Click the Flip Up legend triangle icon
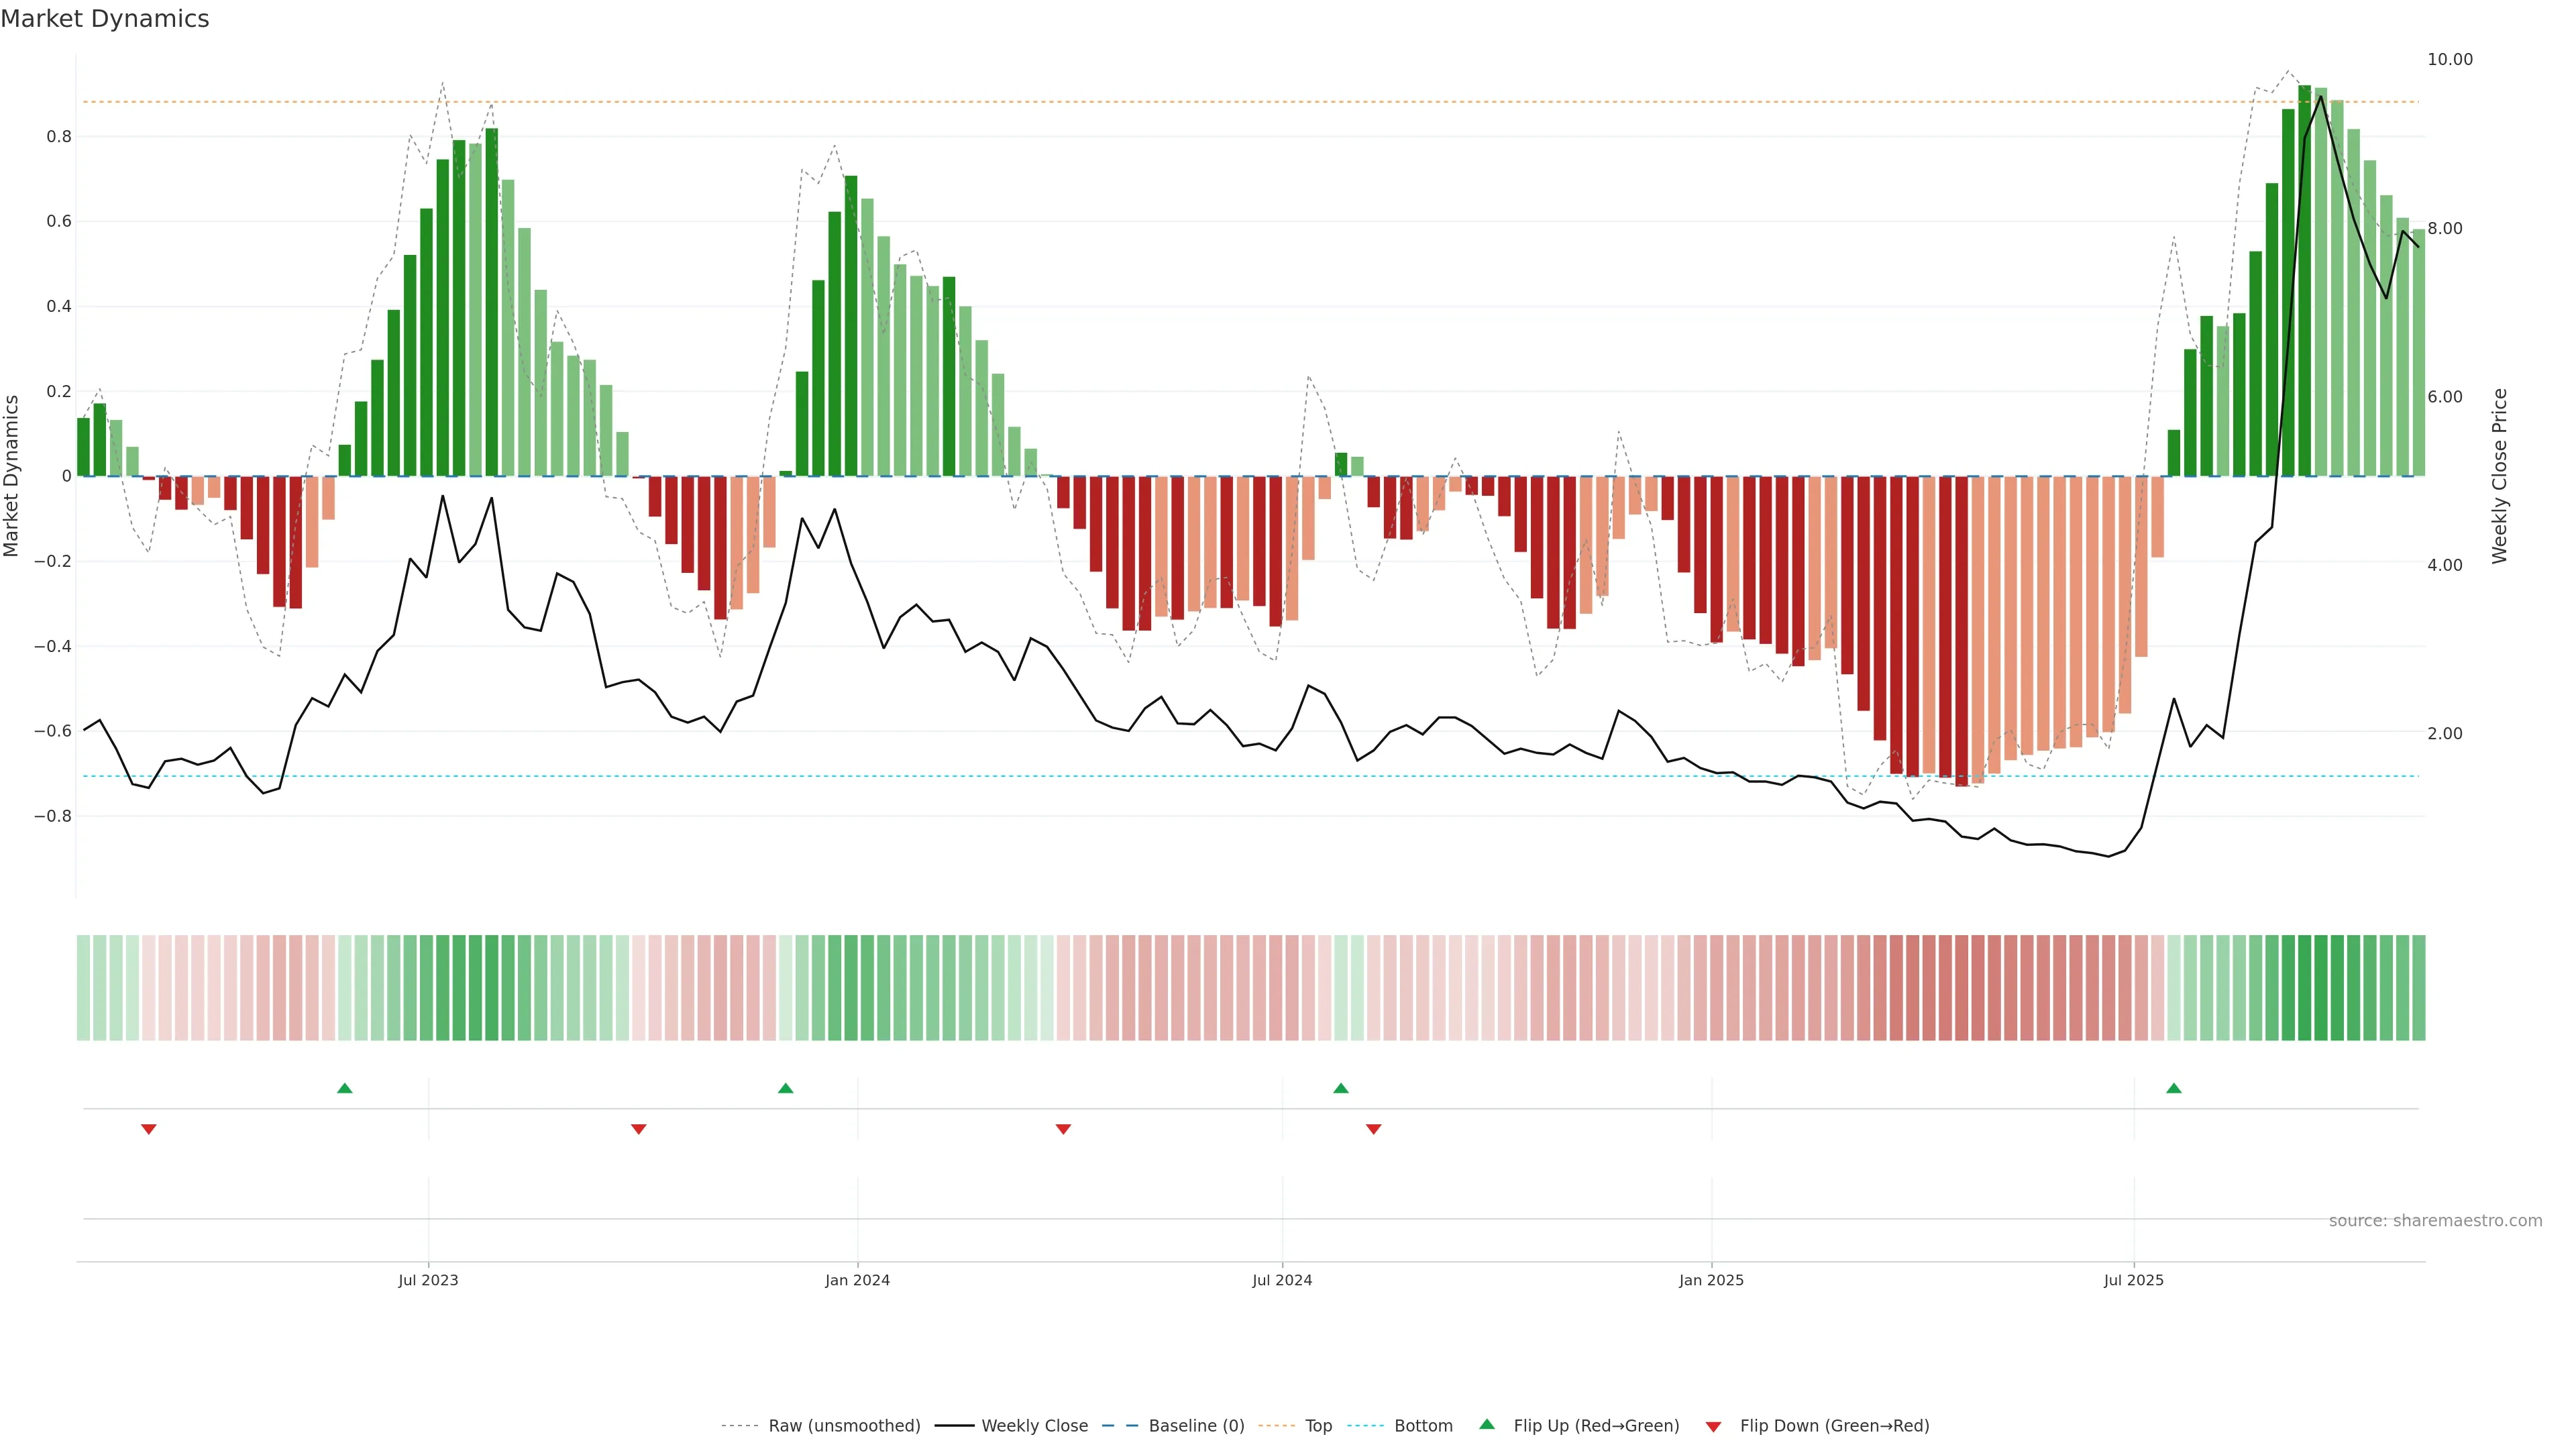 click(x=1487, y=1424)
